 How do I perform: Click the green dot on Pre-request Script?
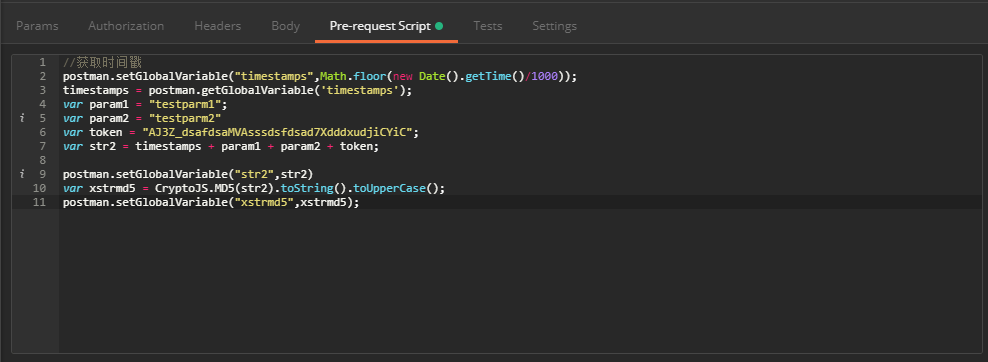(x=439, y=26)
